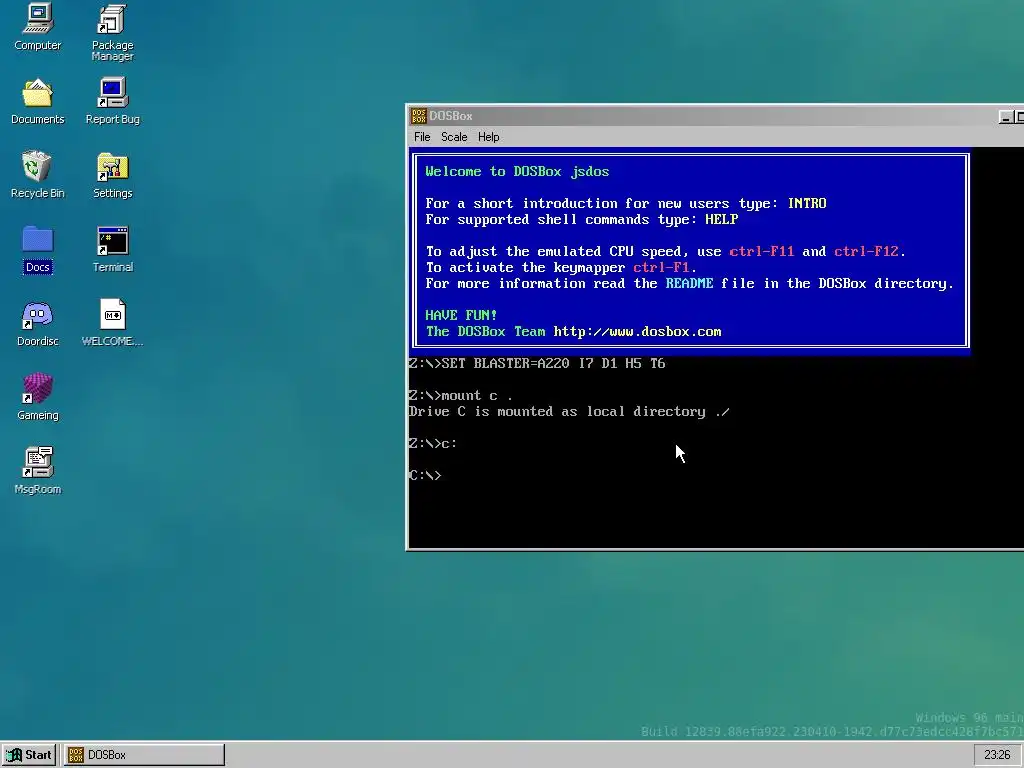Click the 'Welcome to DOSBox jsdos' heading
Screen dimensions: 1024x768
click(517, 172)
